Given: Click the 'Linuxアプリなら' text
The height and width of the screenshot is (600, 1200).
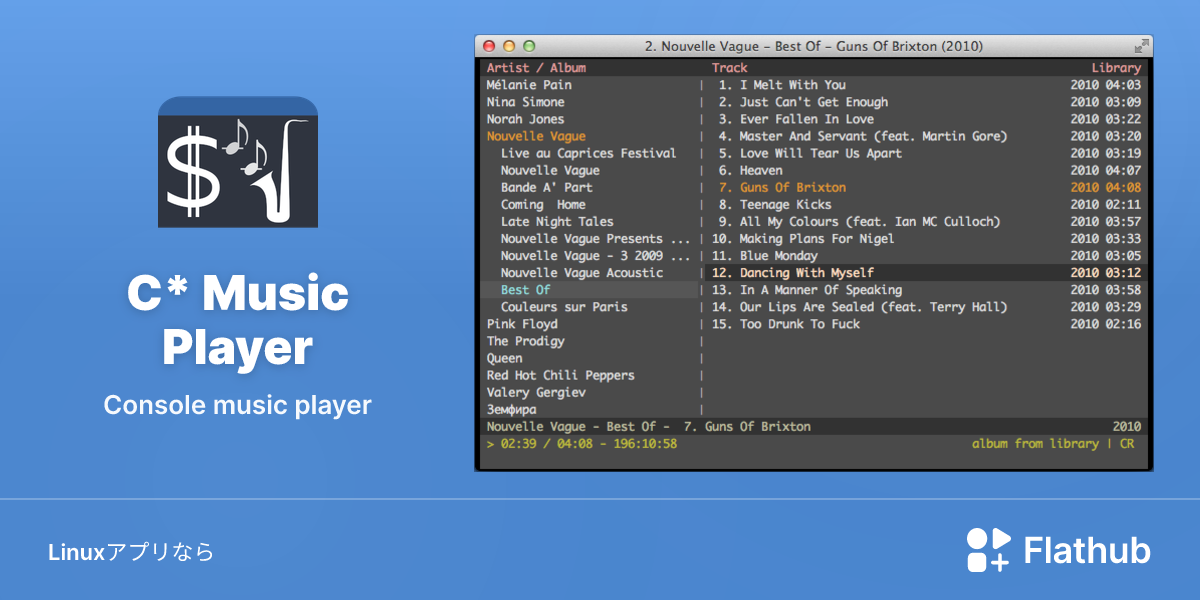Looking at the screenshot, I should click(131, 551).
